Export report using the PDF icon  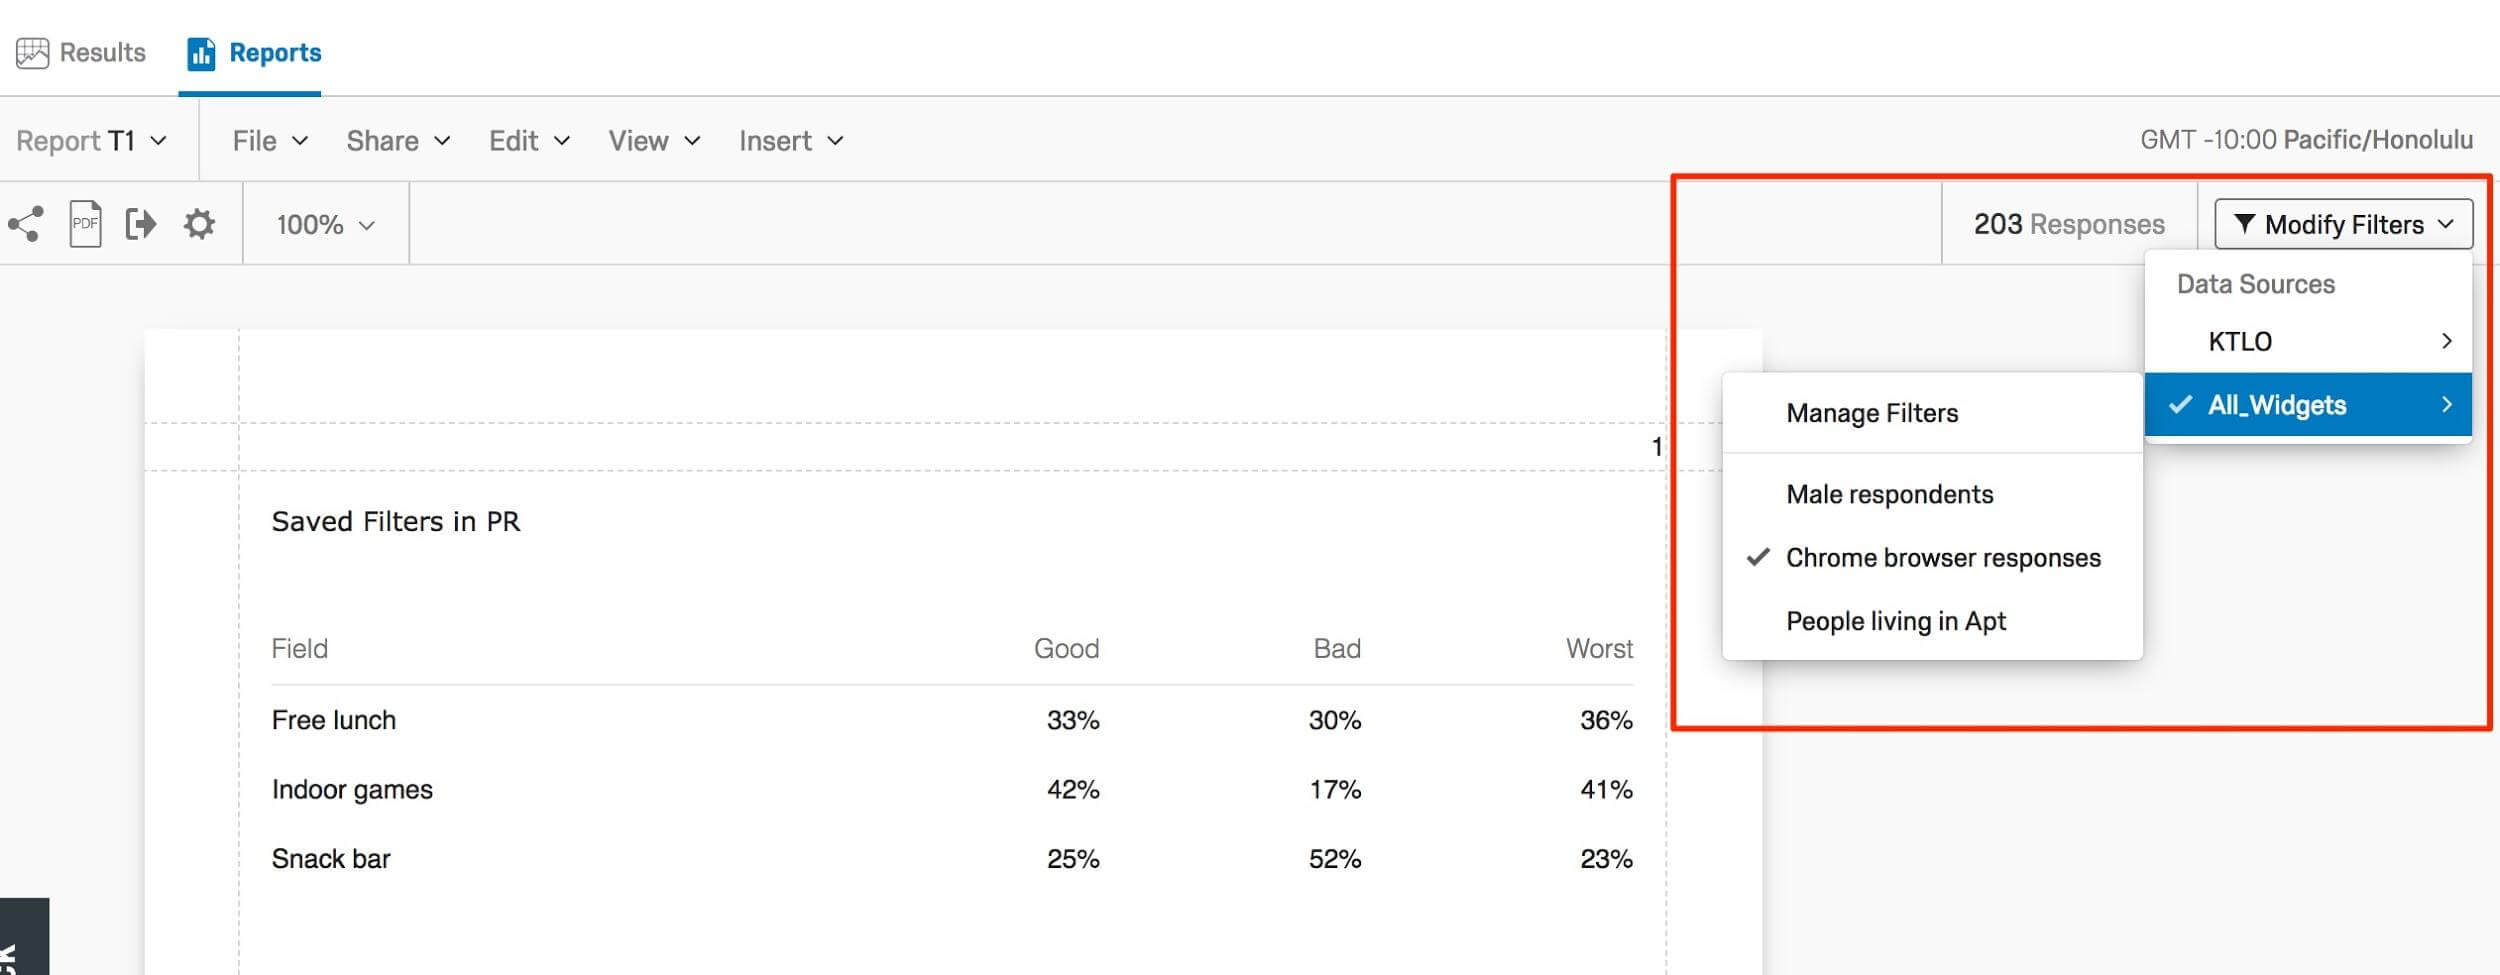click(x=85, y=224)
